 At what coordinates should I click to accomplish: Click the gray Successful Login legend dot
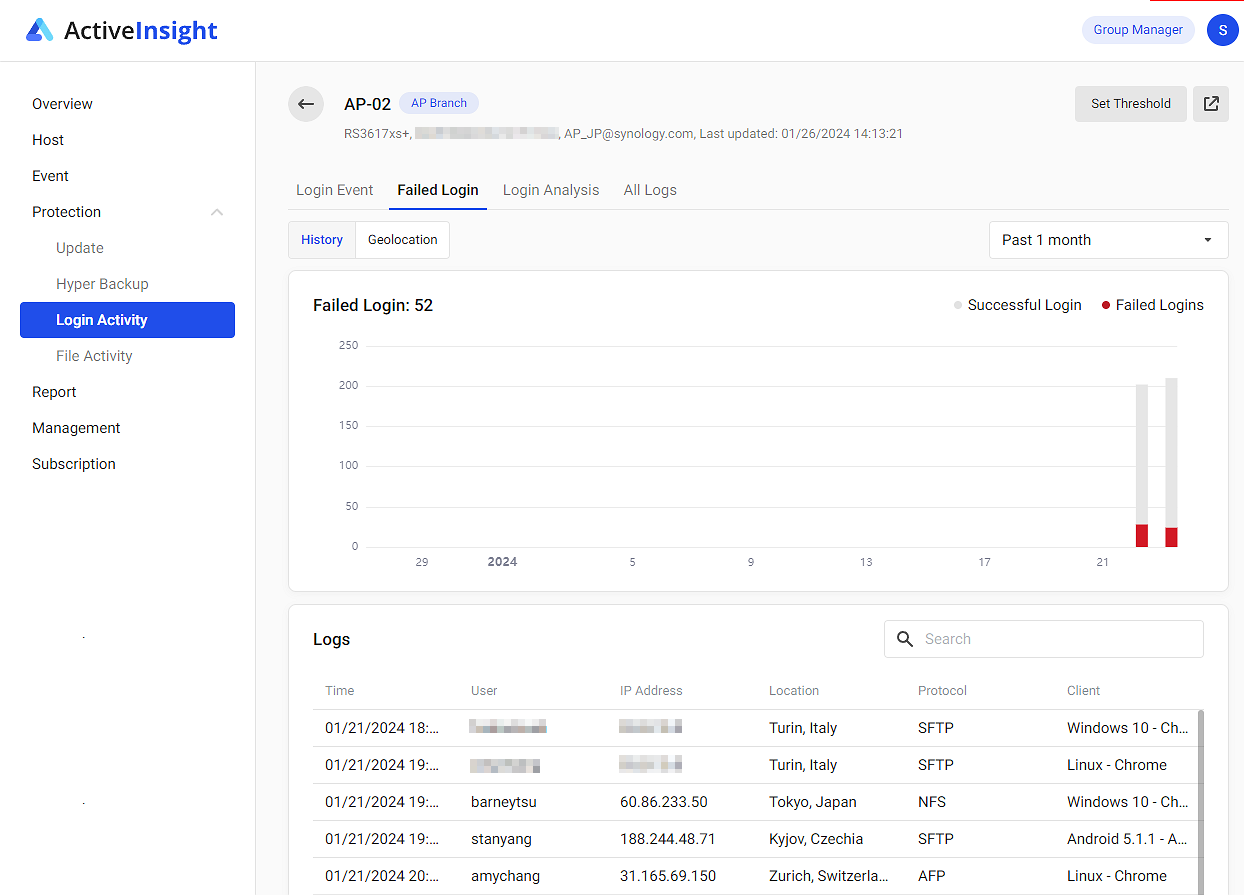pos(957,305)
